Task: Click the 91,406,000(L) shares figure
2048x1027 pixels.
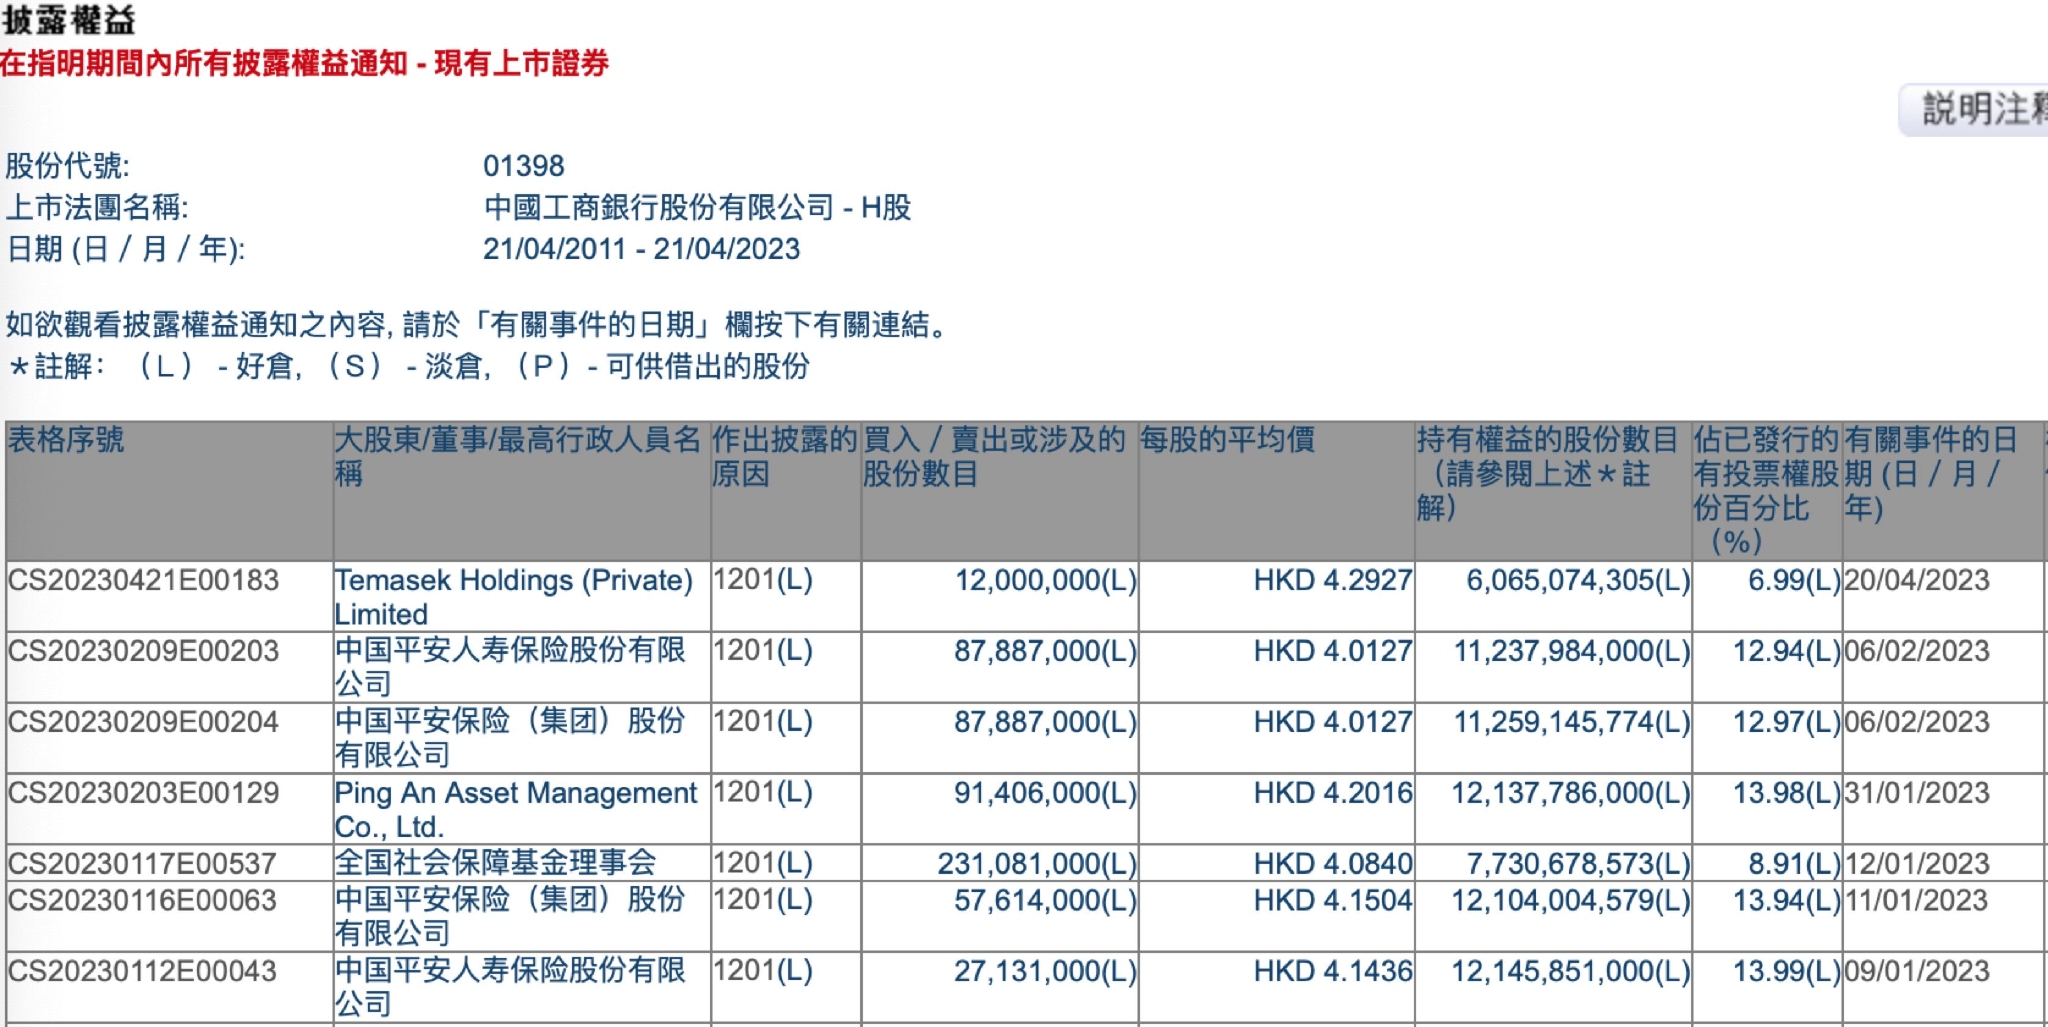Action: (x=1046, y=793)
